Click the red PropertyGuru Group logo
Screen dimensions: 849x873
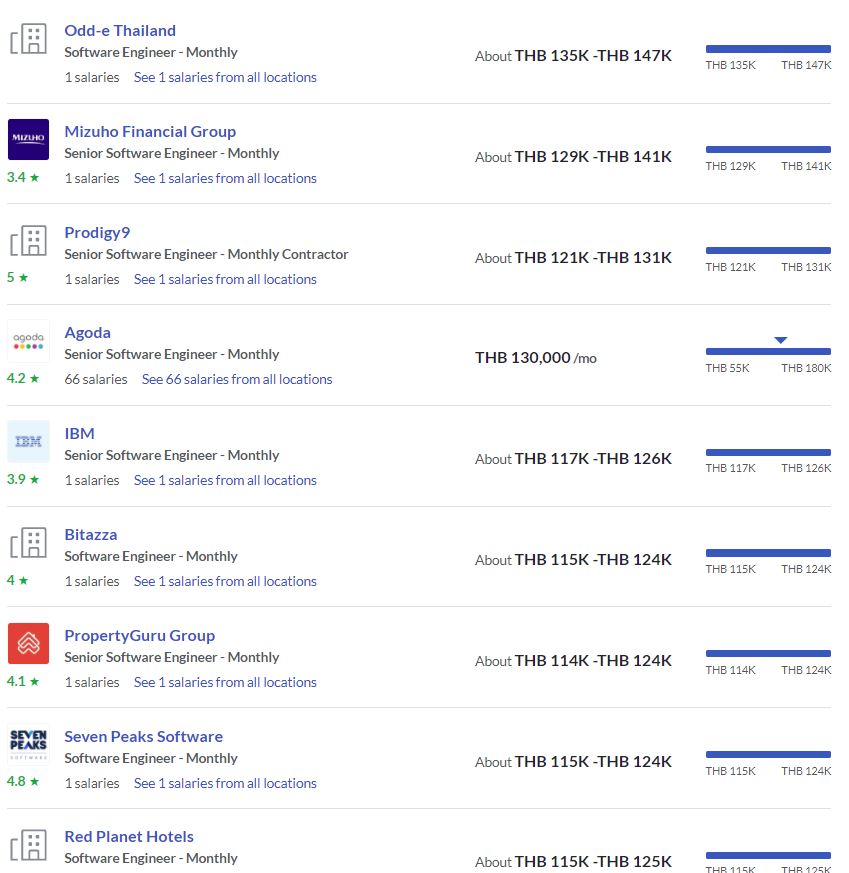(28, 644)
